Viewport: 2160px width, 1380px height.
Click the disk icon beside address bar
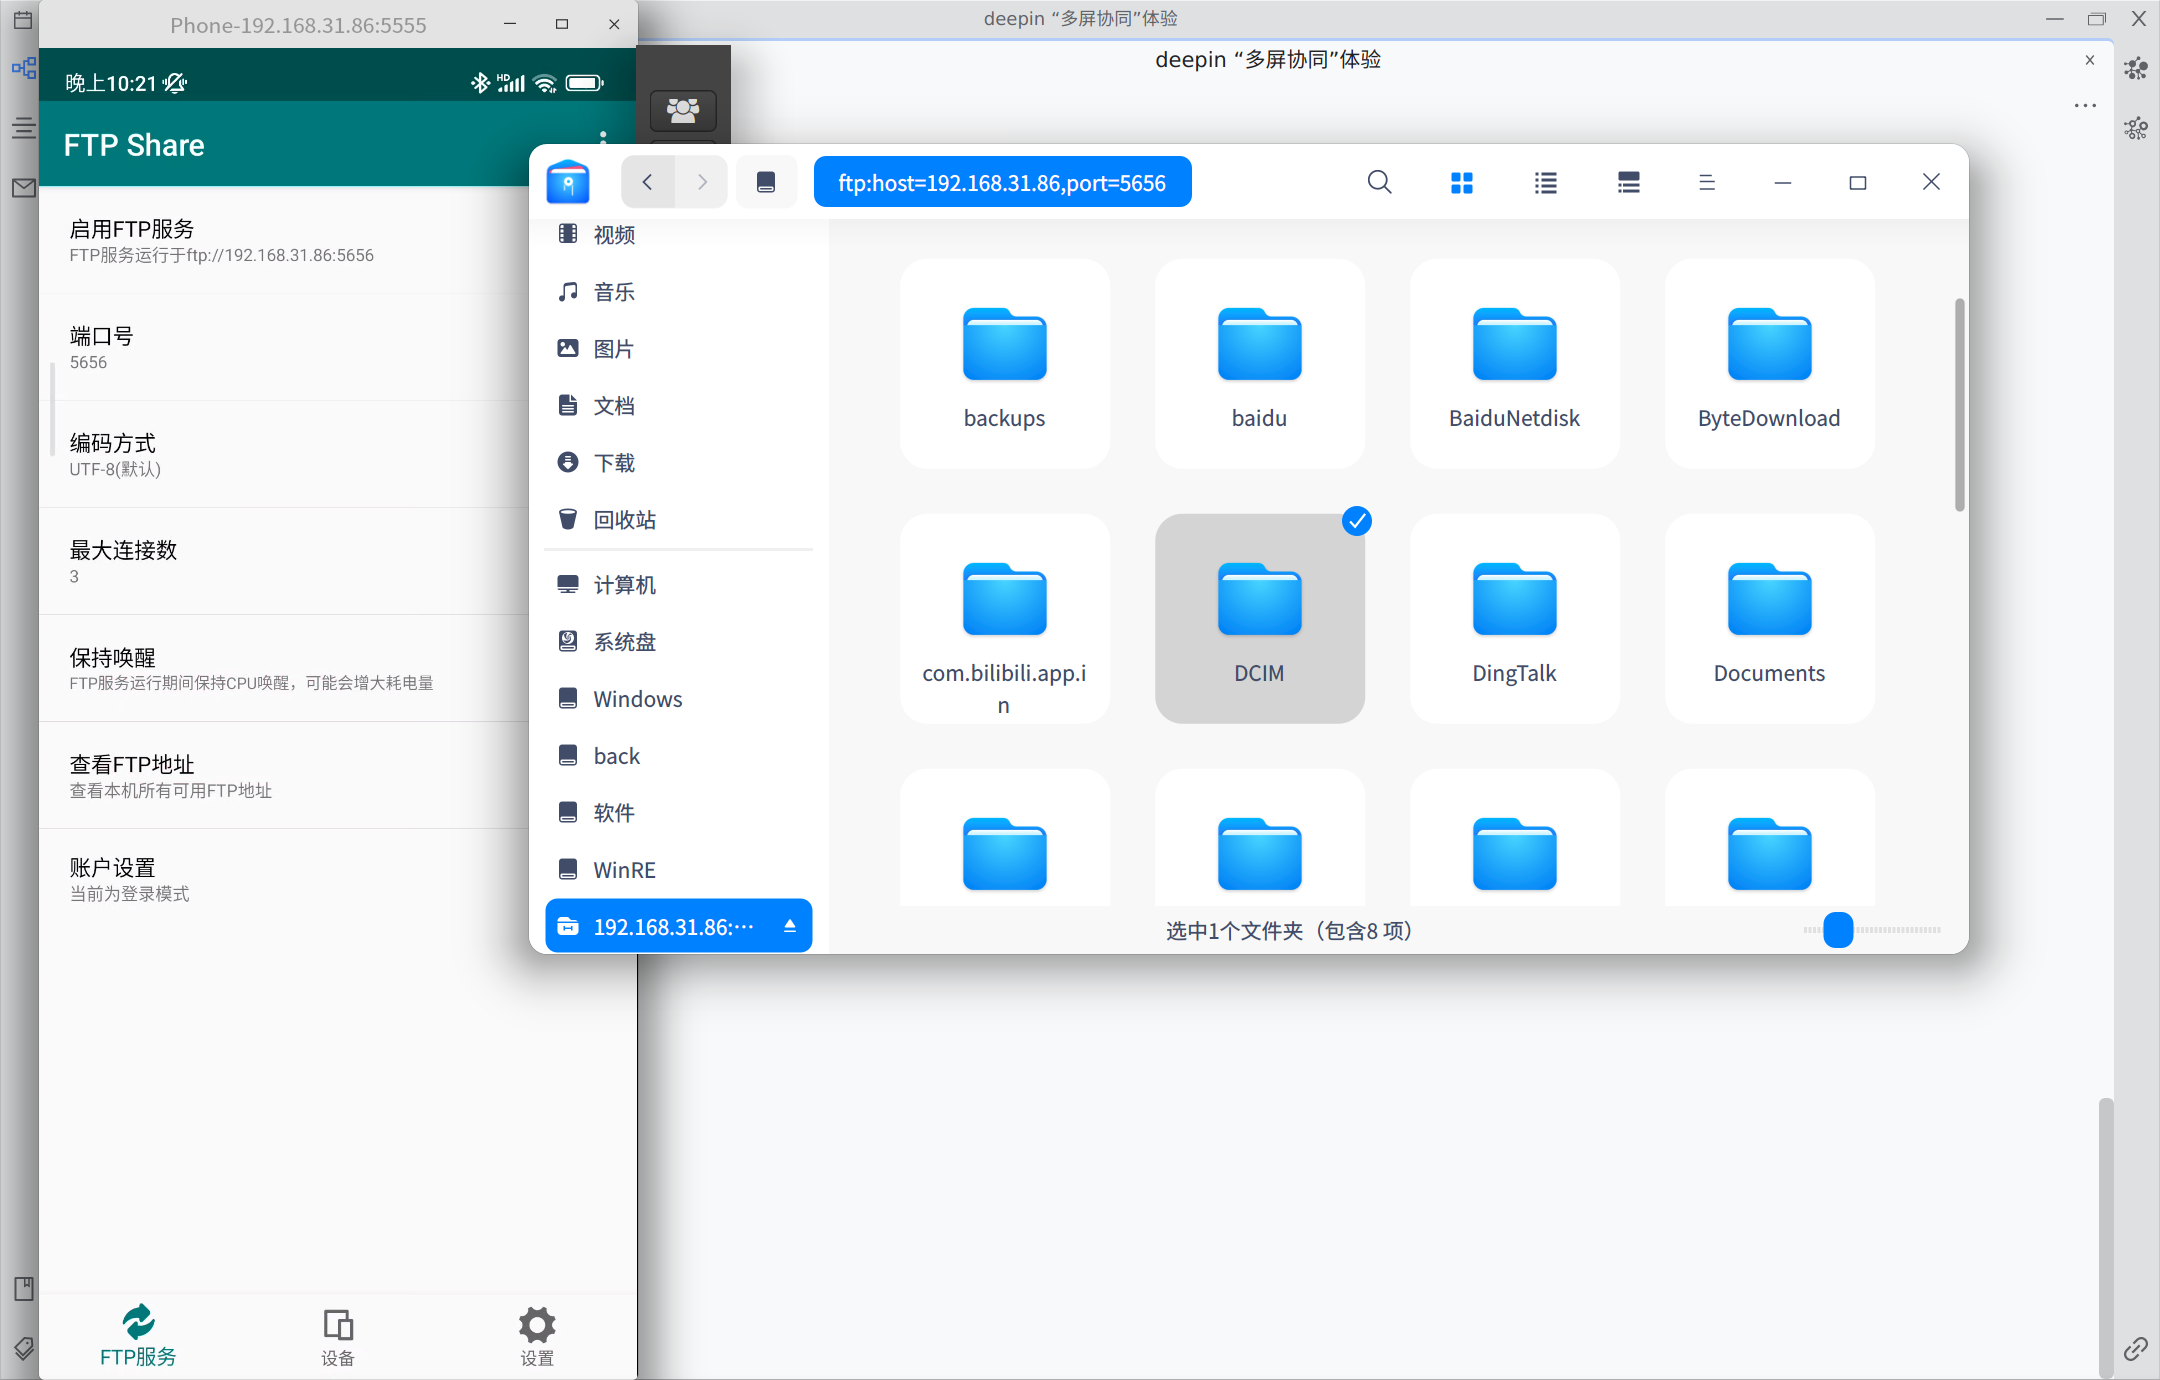766,182
